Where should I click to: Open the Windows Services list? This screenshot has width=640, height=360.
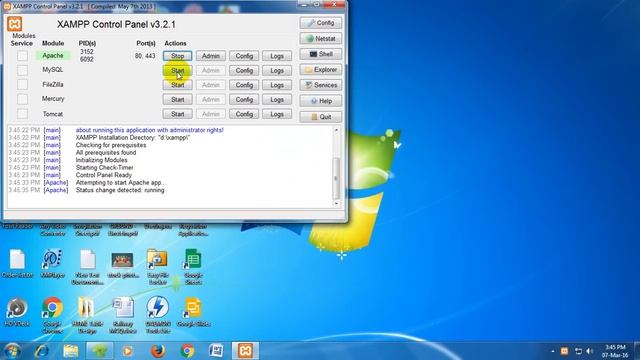pyautogui.click(x=321, y=85)
